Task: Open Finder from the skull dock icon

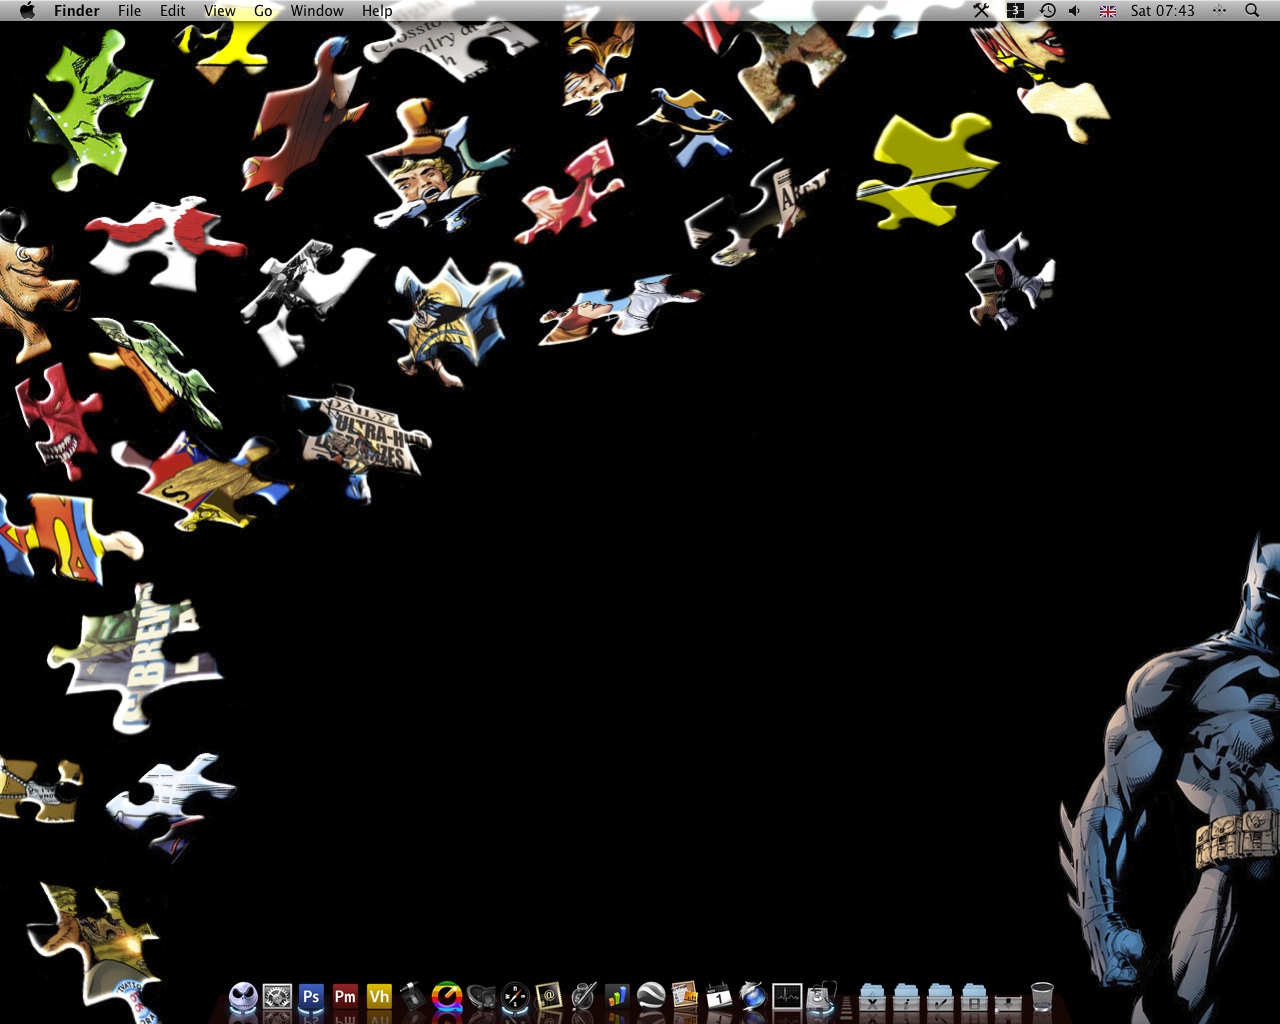Action: [243, 996]
